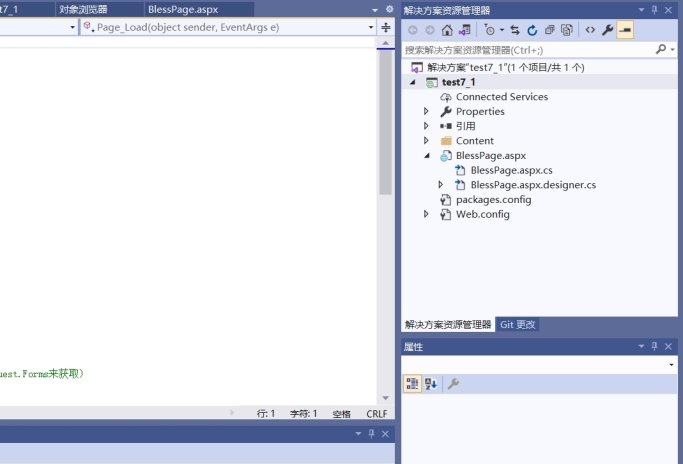Expand BlessPage.aspx.designer.cs node

tap(441, 185)
